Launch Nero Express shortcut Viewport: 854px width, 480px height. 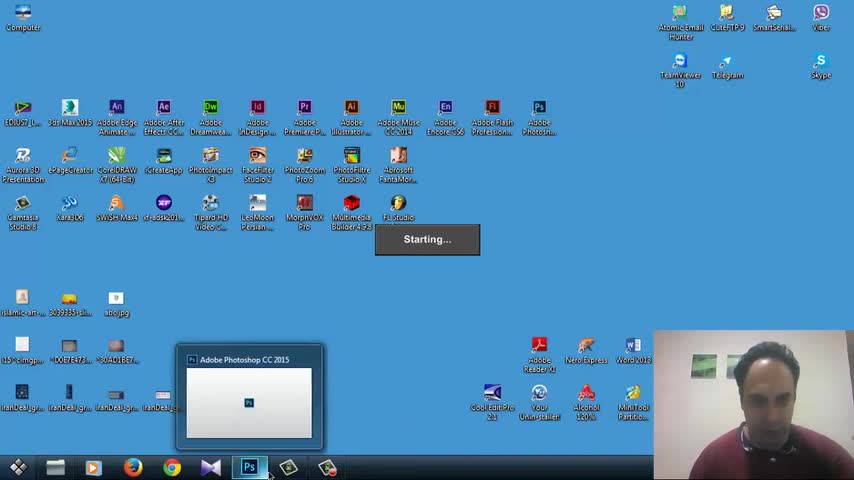pyautogui.click(x=586, y=350)
